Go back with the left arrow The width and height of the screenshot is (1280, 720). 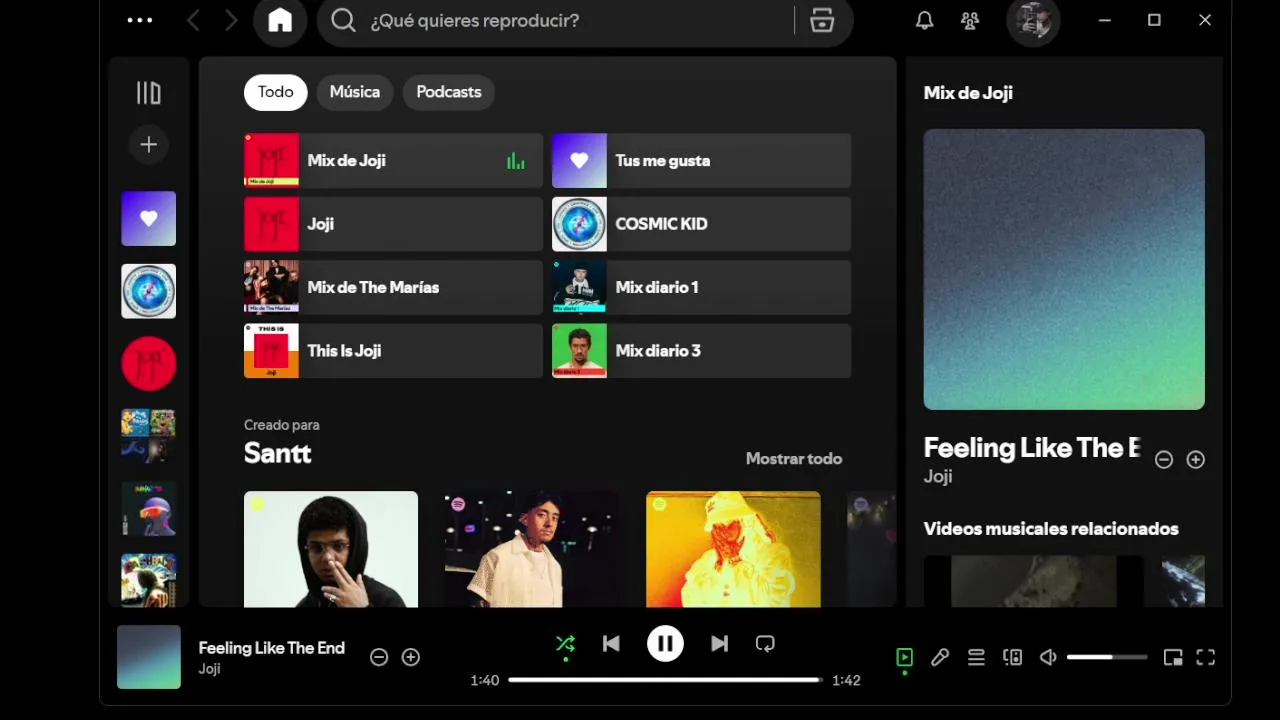pos(194,20)
